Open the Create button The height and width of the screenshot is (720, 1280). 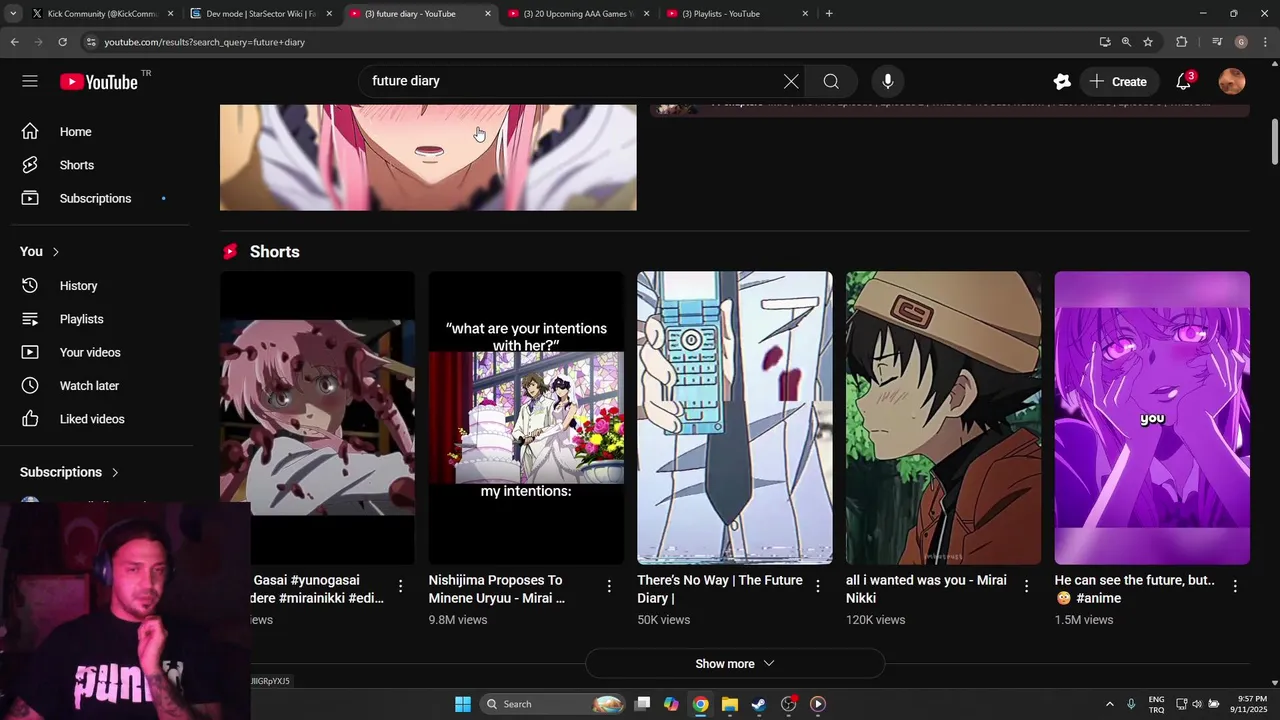[1118, 81]
